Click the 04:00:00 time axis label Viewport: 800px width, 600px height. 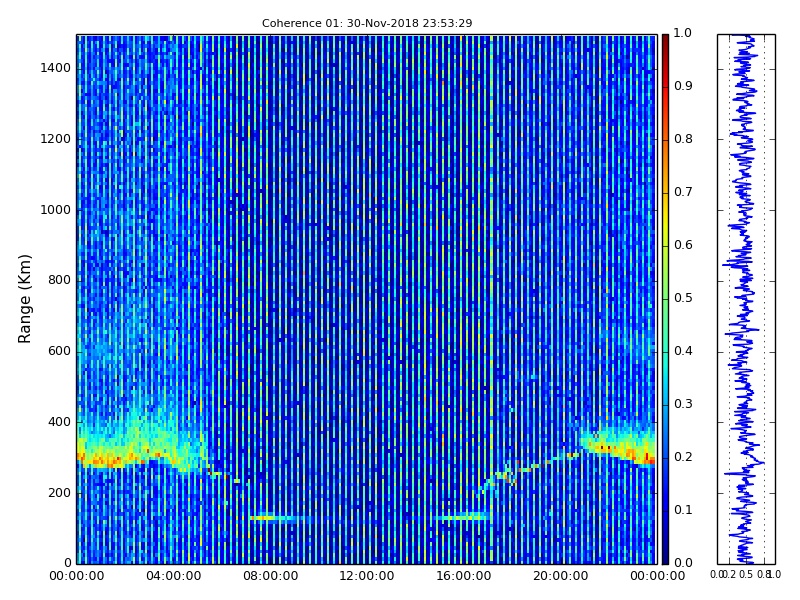(x=173, y=576)
